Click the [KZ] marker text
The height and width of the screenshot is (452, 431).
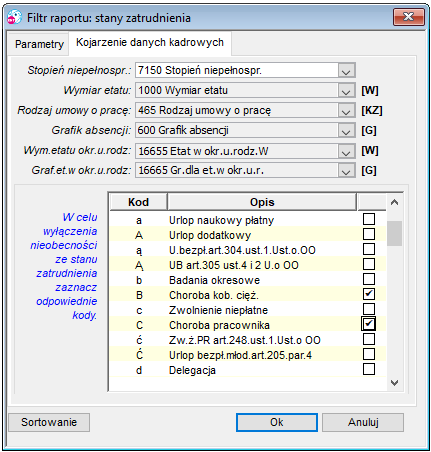(x=372, y=110)
